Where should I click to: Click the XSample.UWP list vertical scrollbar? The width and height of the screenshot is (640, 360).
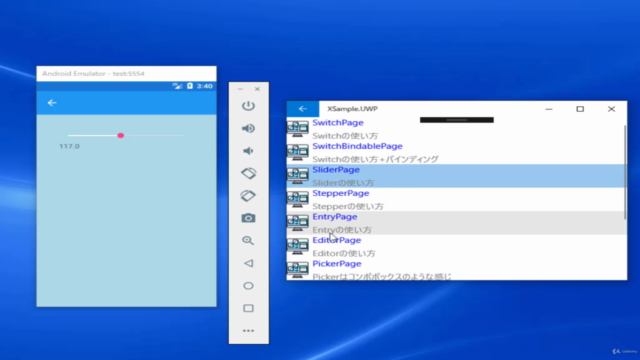pyautogui.click(x=625, y=171)
